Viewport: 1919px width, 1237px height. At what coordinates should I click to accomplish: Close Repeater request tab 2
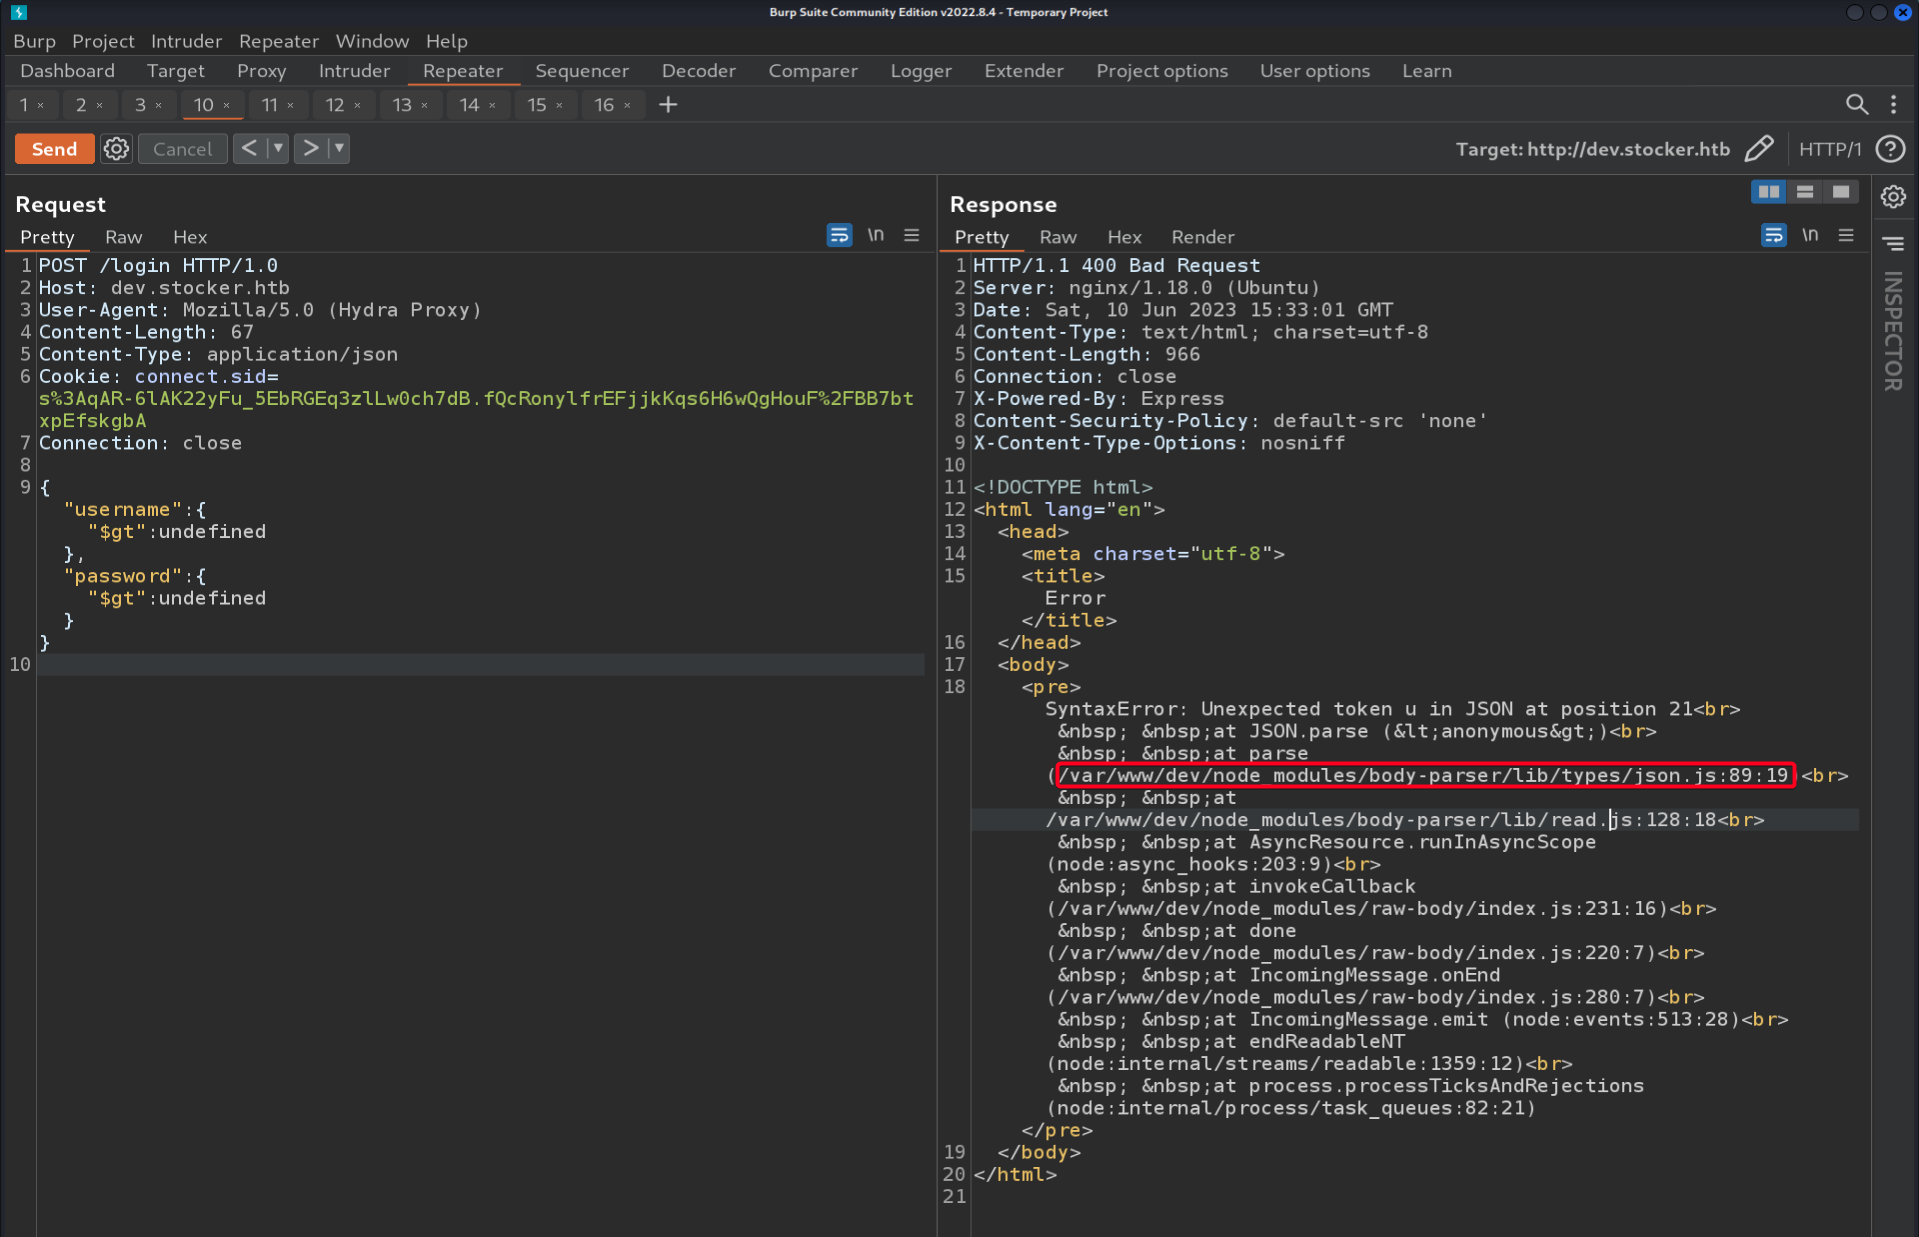point(99,105)
